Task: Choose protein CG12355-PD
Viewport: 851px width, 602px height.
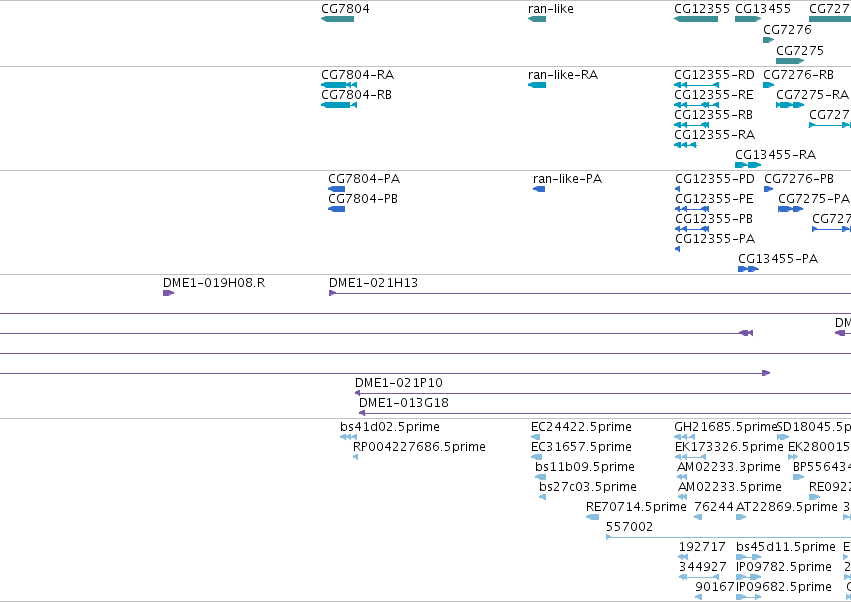Action: (715, 179)
